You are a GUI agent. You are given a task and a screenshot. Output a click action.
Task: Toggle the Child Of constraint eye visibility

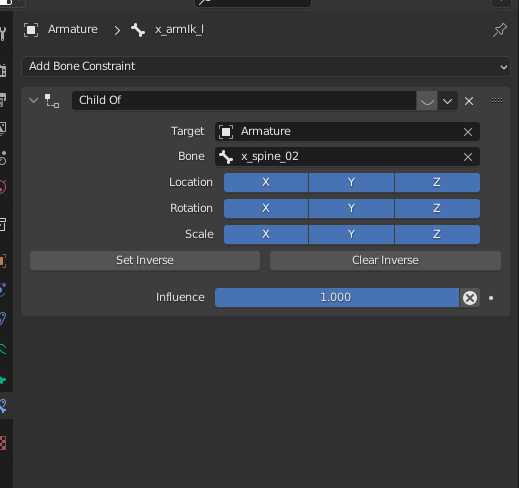[x=427, y=101]
